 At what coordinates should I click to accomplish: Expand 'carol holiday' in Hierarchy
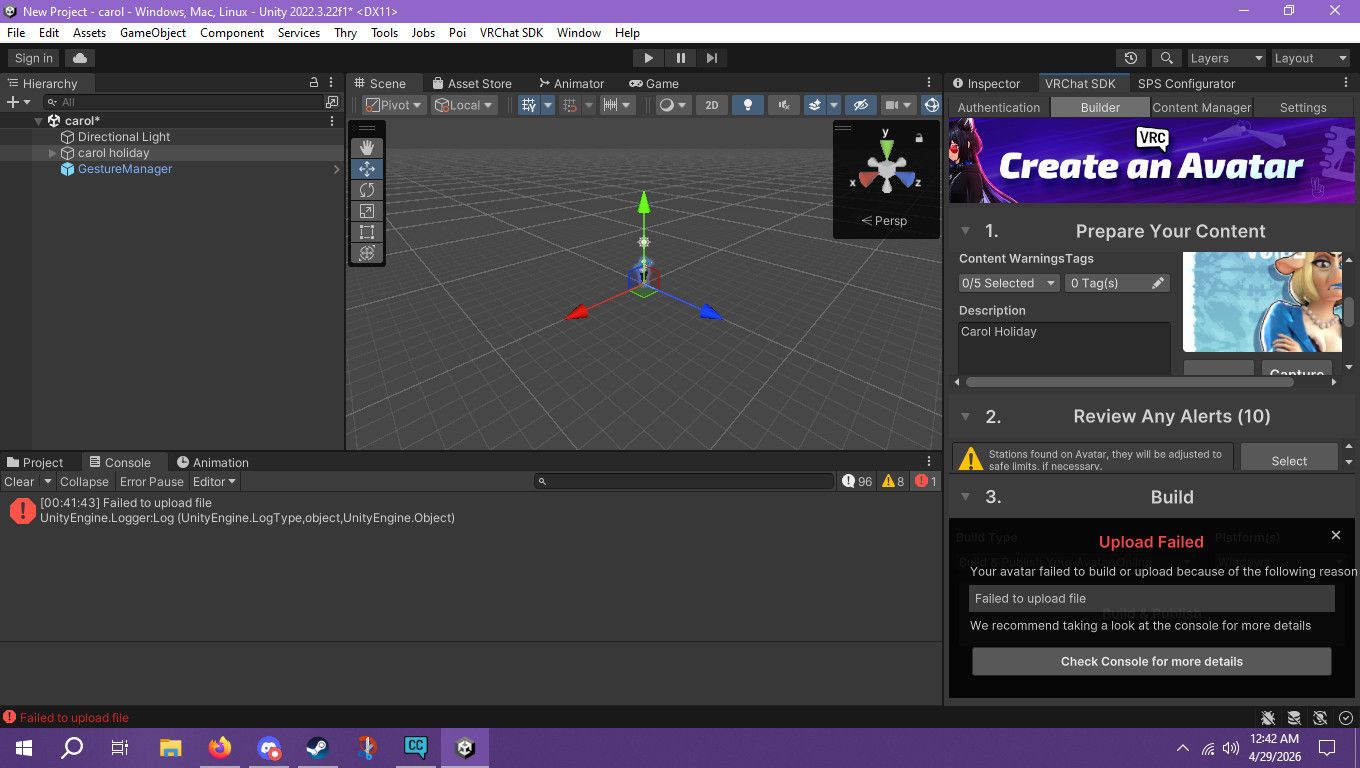click(53, 153)
